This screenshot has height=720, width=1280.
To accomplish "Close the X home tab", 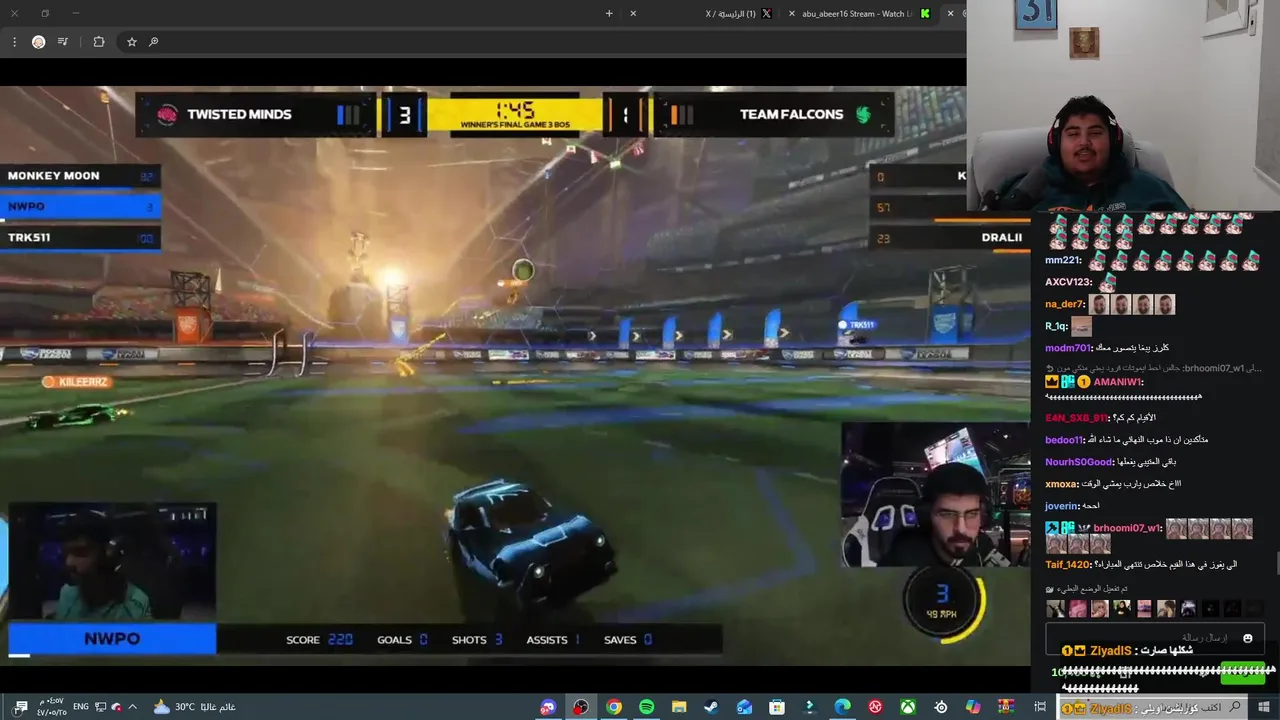I will [633, 14].
